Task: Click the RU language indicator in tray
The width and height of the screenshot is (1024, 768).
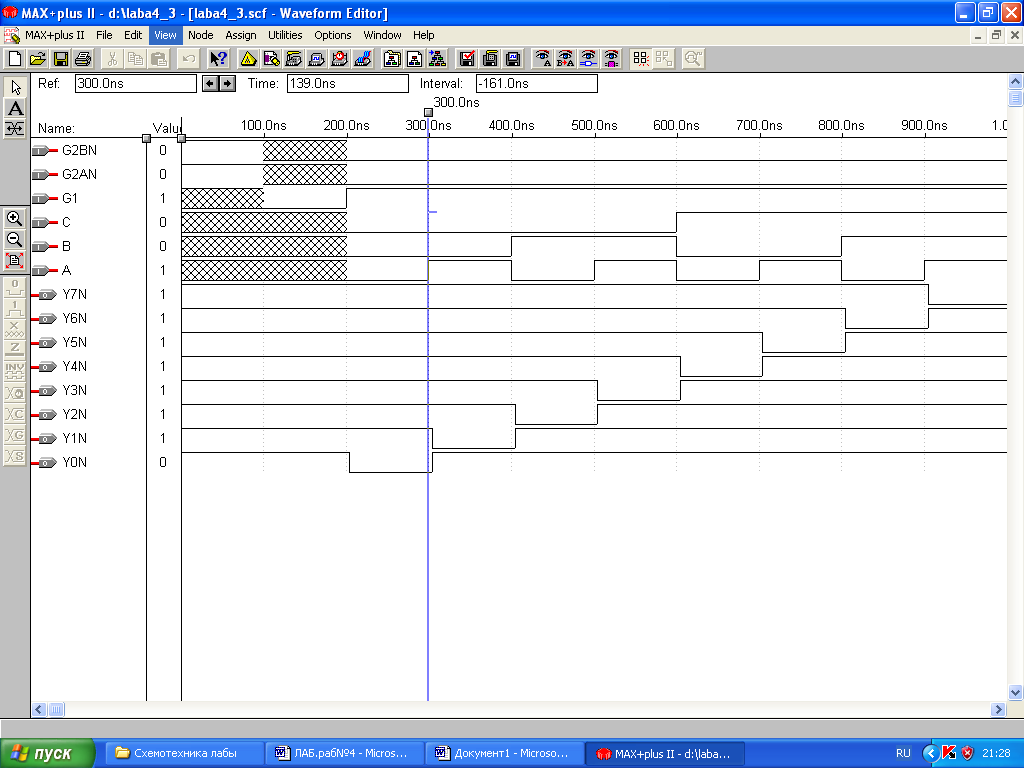Action: 903,753
